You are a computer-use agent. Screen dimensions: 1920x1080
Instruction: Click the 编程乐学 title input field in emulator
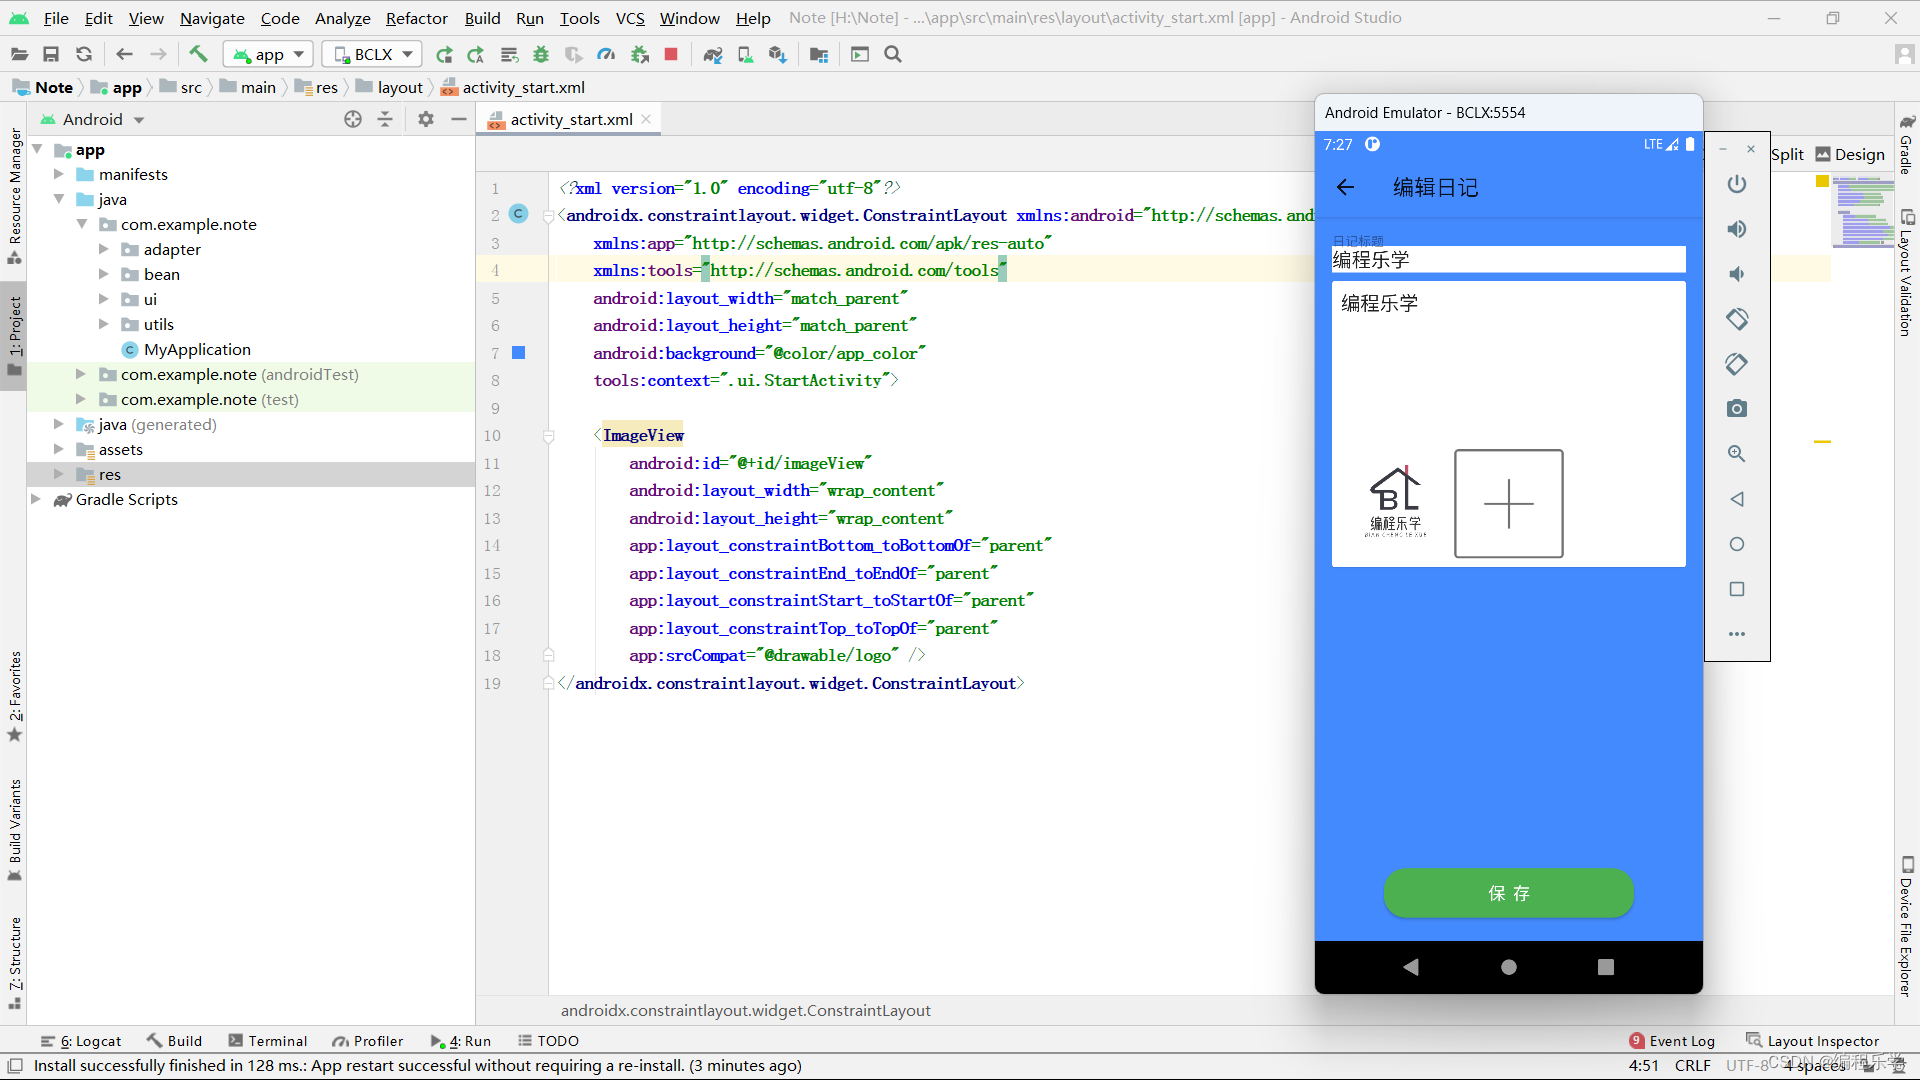point(1507,259)
